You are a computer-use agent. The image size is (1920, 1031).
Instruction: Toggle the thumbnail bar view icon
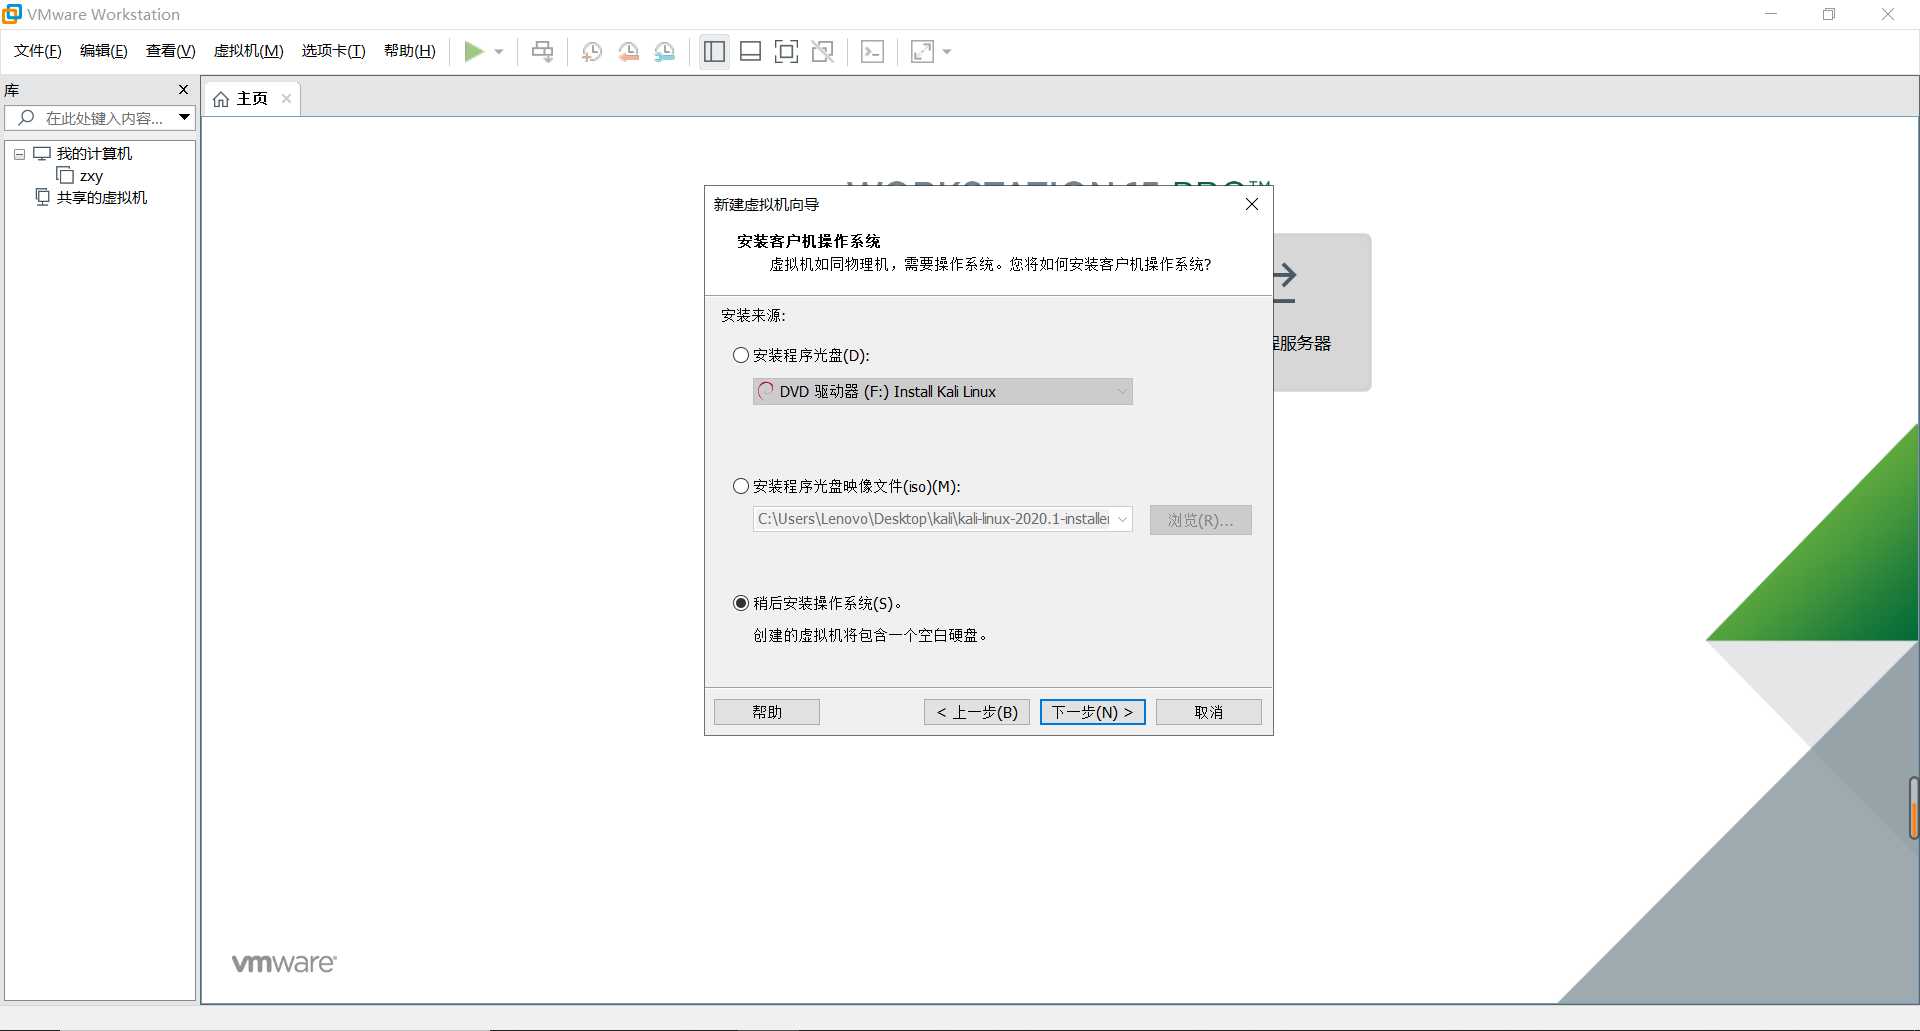click(750, 52)
